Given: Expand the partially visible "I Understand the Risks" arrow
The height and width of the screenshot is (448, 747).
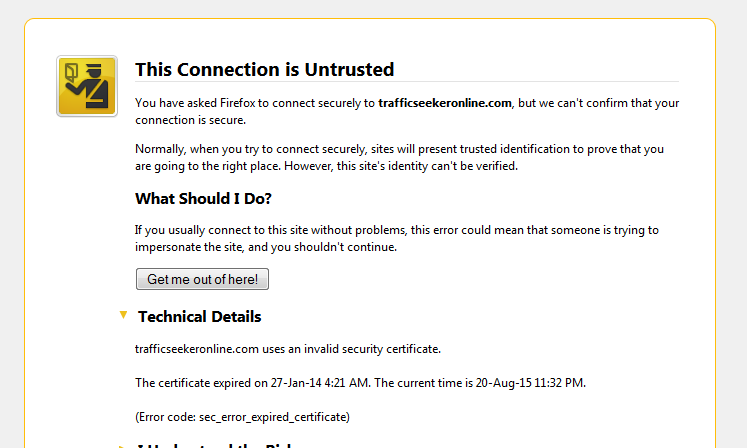Looking at the screenshot, I should pyautogui.click(x=123, y=446).
